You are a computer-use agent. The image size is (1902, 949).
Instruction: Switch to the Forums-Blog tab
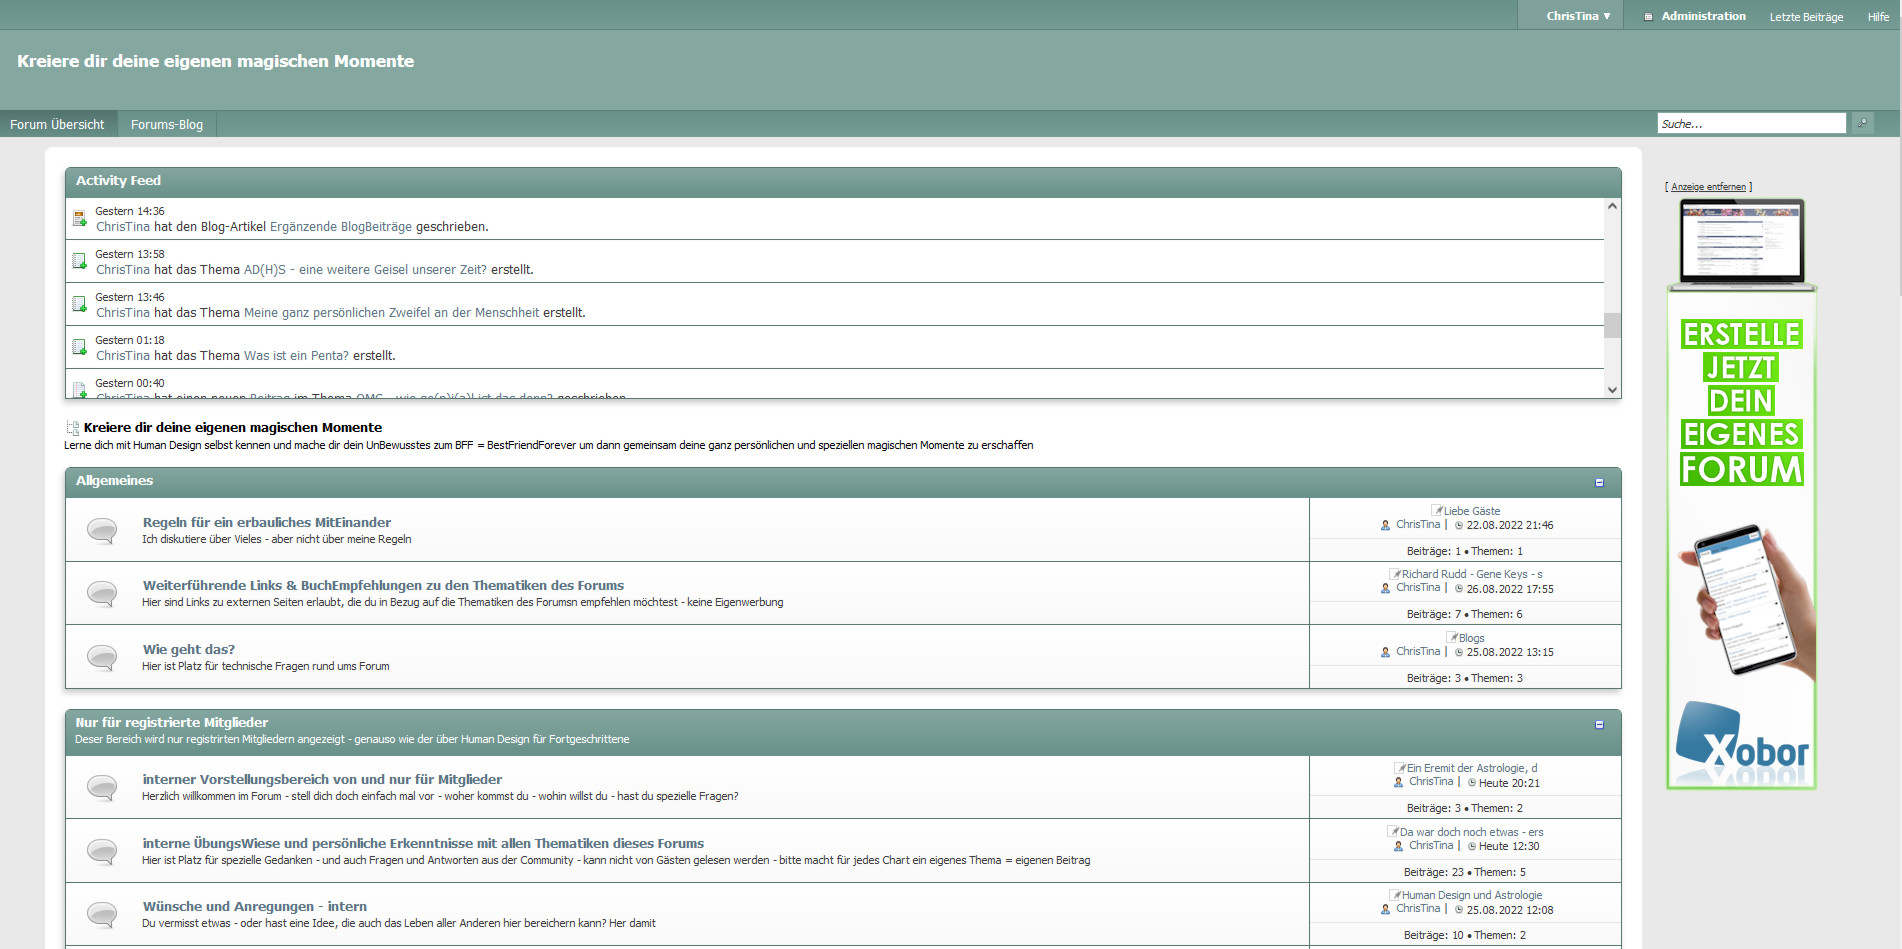(x=167, y=124)
